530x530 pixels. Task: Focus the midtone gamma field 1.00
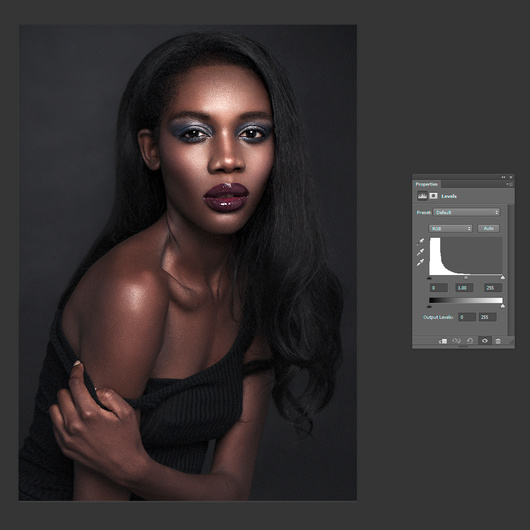[464, 288]
